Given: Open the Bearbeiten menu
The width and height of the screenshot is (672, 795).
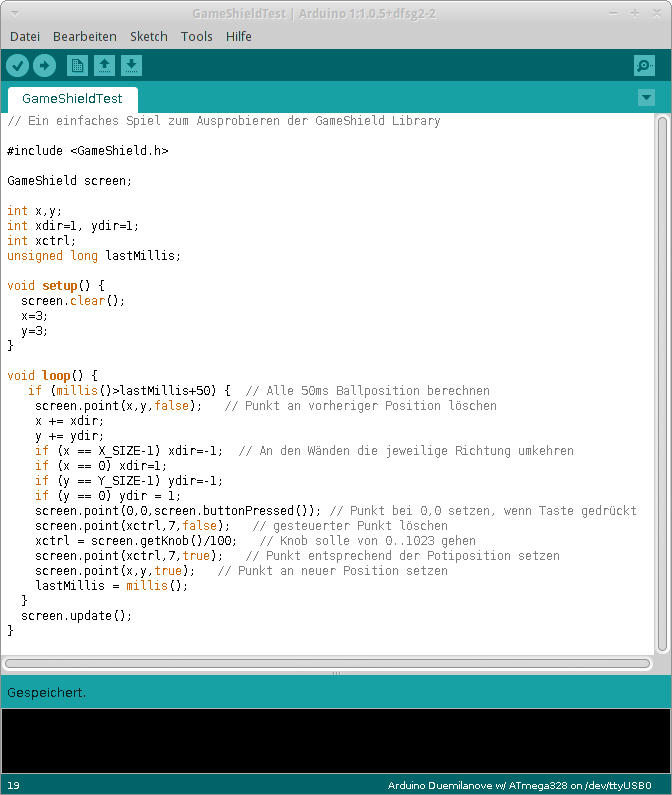Looking at the screenshot, I should point(85,36).
